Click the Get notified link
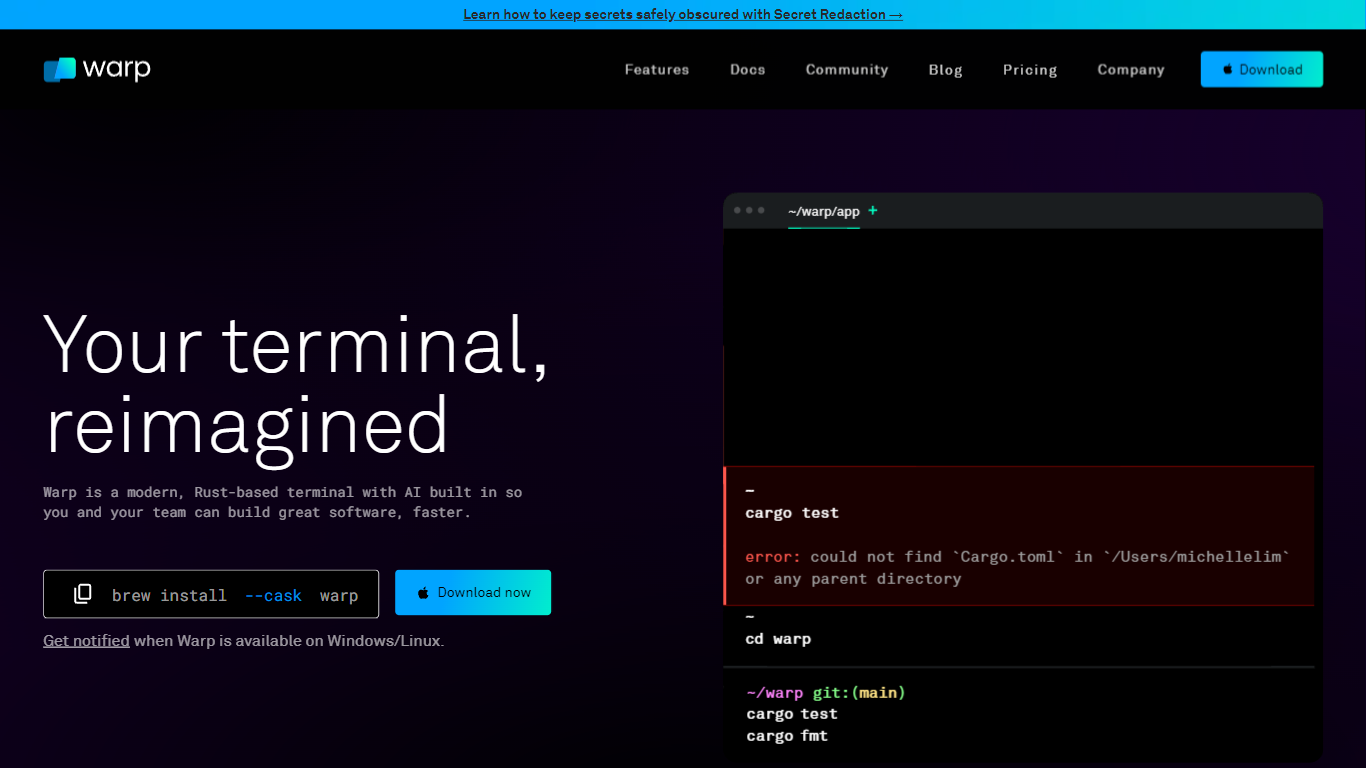 coord(86,641)
